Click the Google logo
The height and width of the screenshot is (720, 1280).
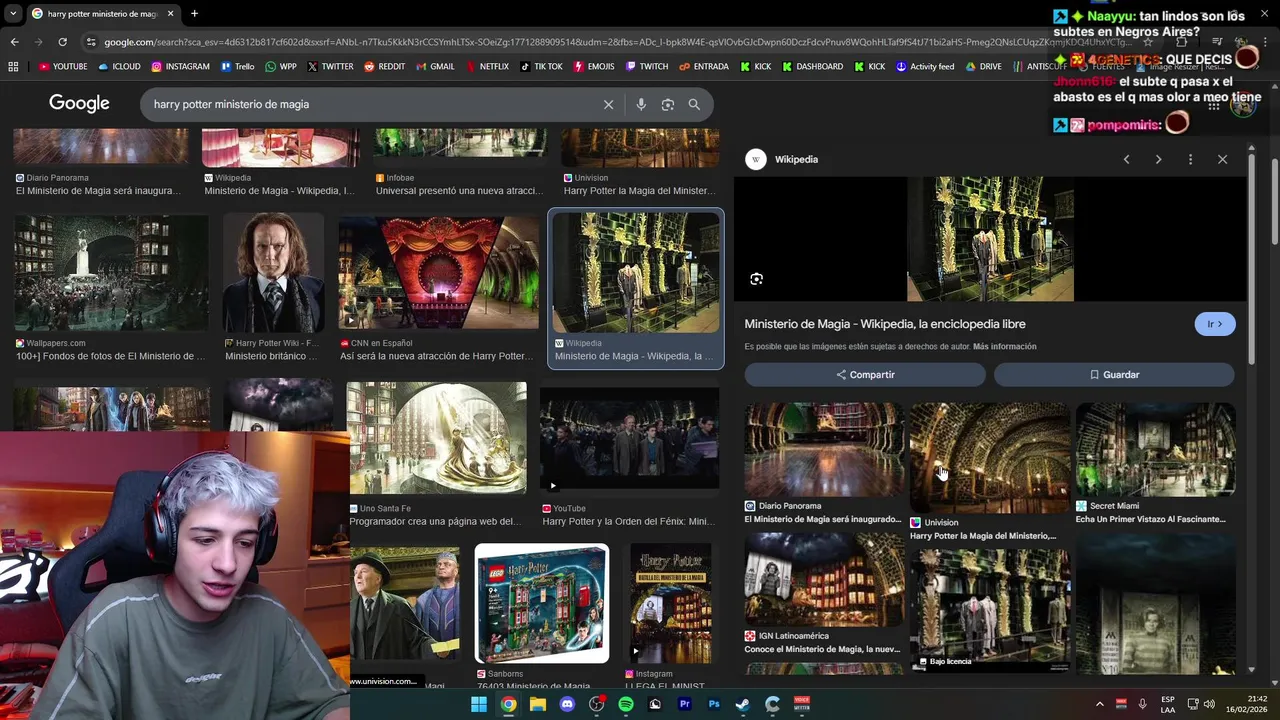79,104
